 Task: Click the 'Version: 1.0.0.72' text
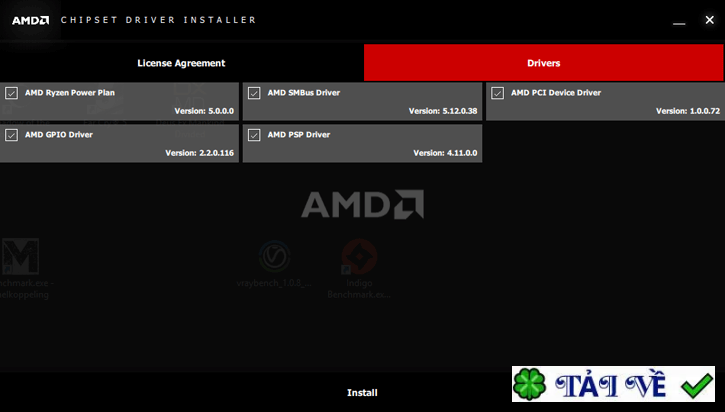(688, 111)
